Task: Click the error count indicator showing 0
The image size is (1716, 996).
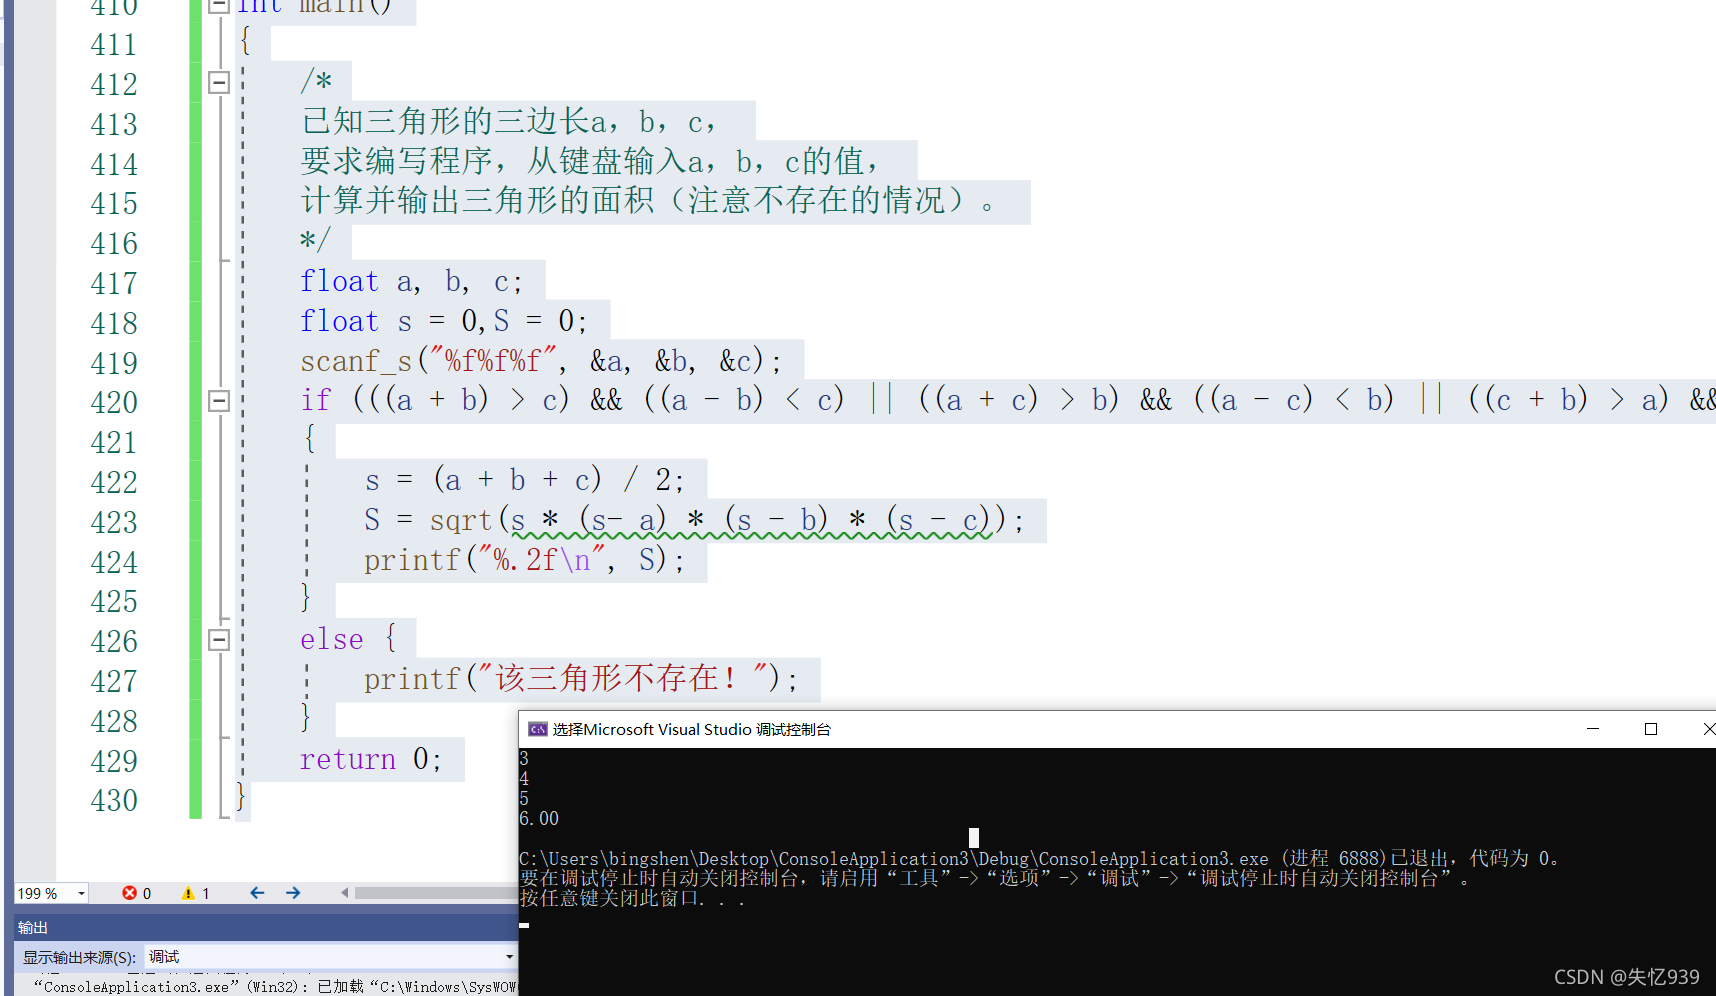Action: point(137,893)
